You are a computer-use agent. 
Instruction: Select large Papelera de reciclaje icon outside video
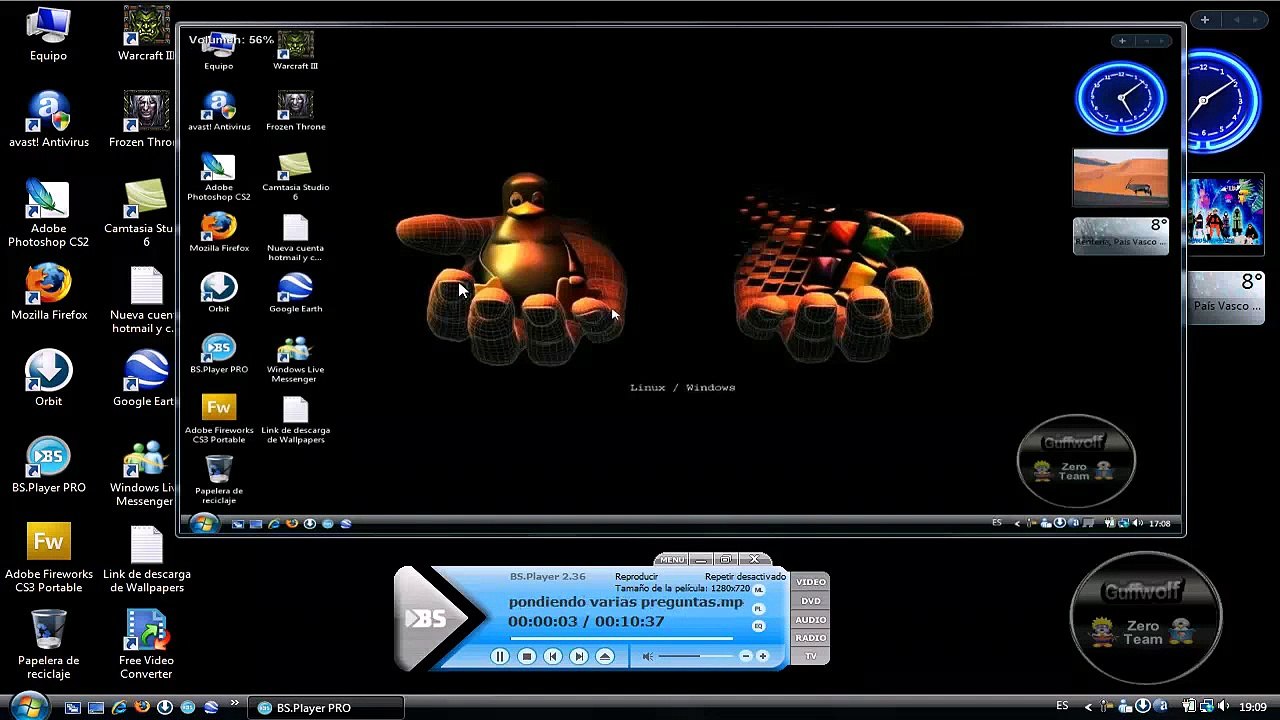point(48,645)
